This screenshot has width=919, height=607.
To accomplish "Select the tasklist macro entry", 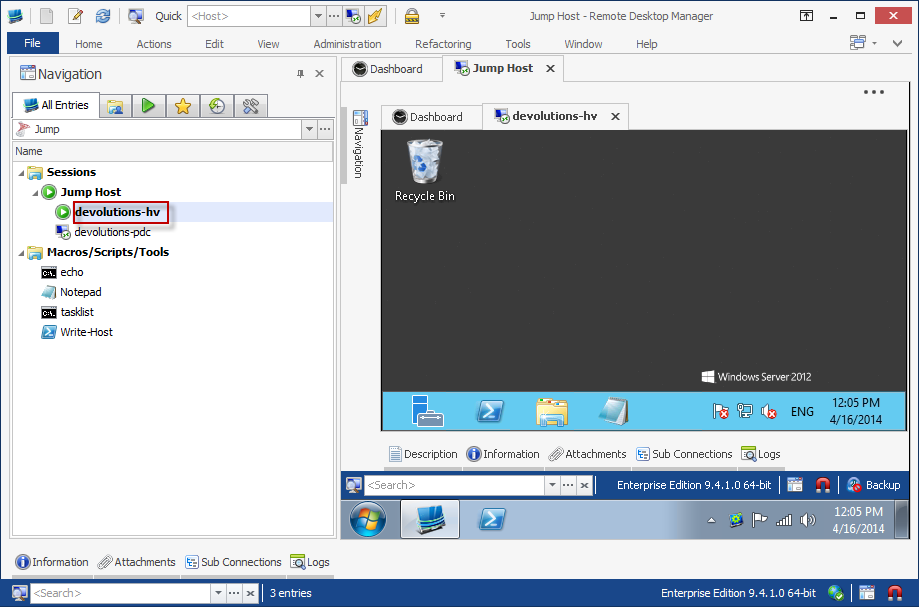I will [x=77, y=312].
